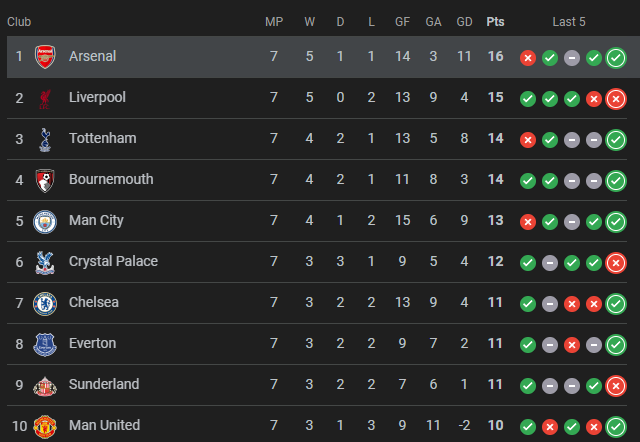The height and width of the screenshot is (442, 640).
Task: Click the Club column header
Action: pyautogui.click(x=20, y=21)
